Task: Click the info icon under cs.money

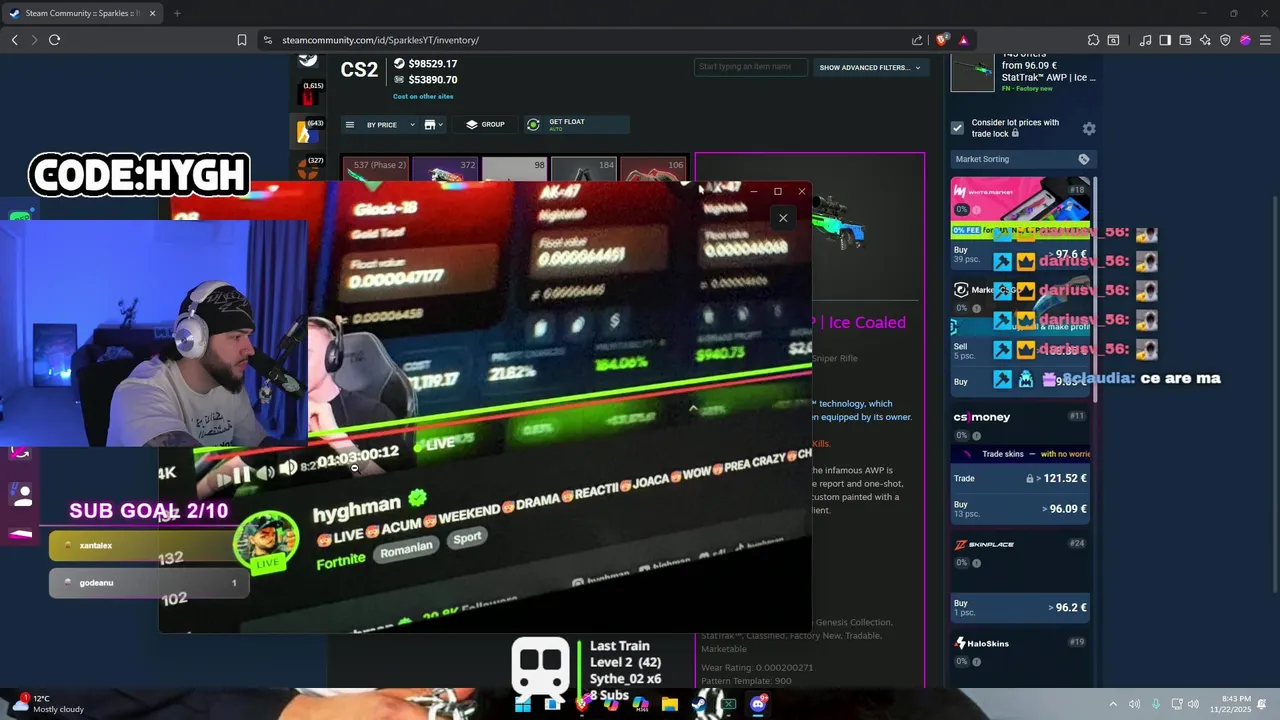Action: click(x=977, y=436)
